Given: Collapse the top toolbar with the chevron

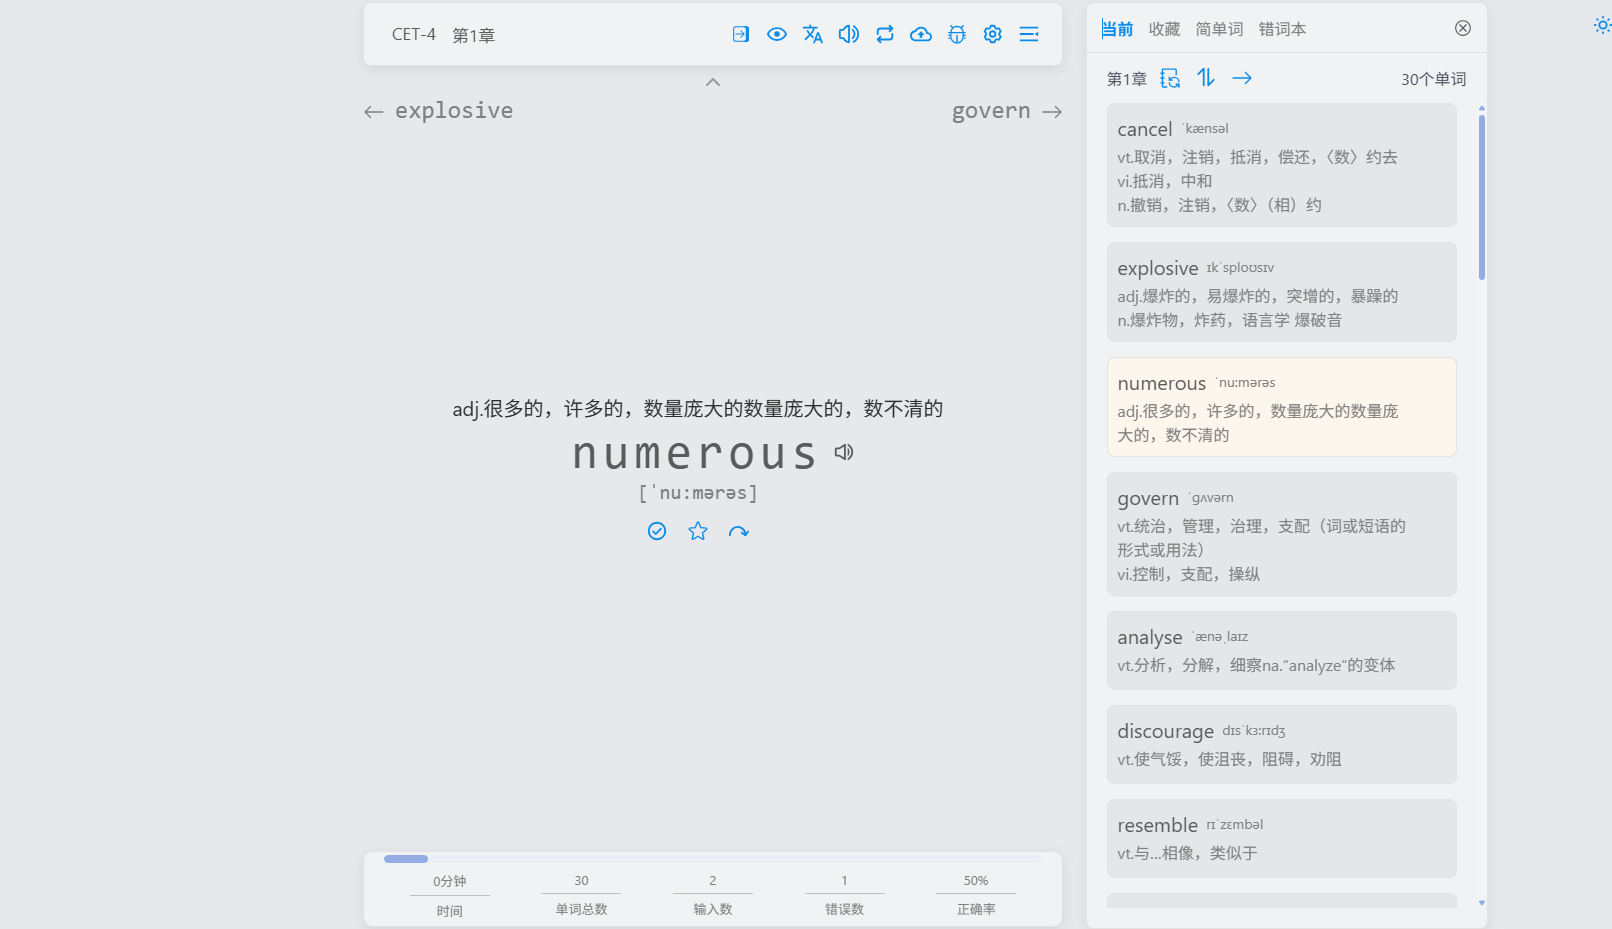Looking at the screenshot, I should point(713,82).
